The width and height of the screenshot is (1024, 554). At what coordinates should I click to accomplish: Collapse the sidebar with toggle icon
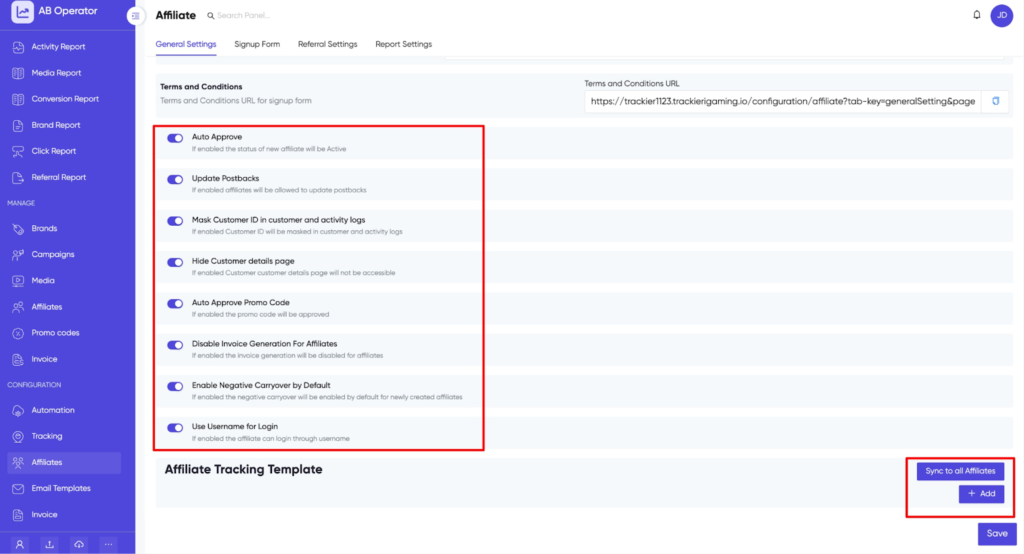point(135,16)
